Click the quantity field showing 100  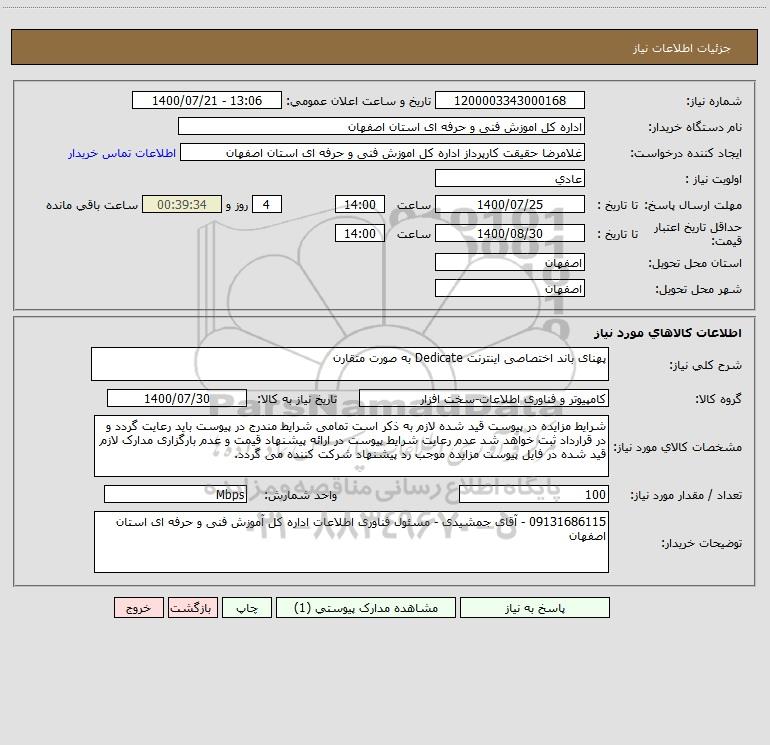coord(534,494)
